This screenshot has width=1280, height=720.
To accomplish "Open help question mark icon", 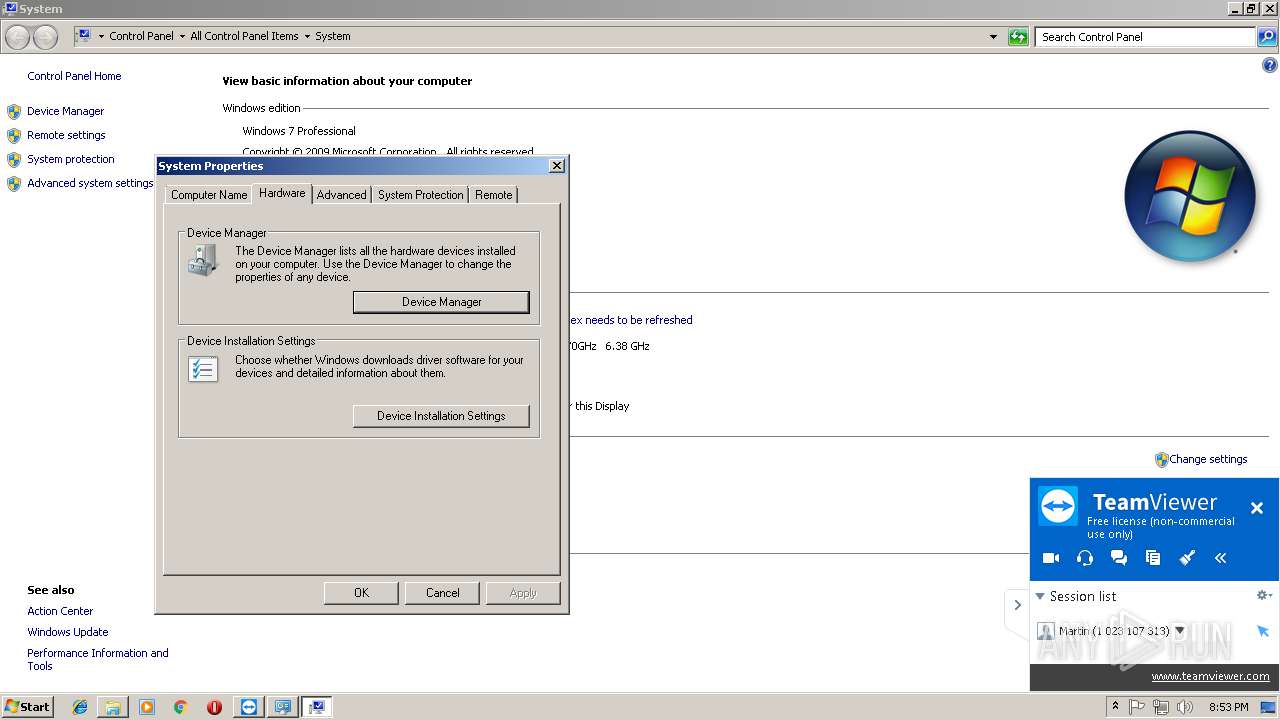I will pos(1270,65).
